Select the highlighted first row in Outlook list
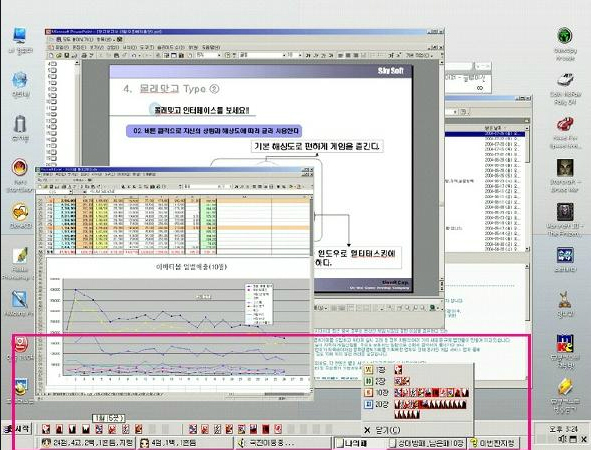 pyautogui.click(x=485, y=134)
